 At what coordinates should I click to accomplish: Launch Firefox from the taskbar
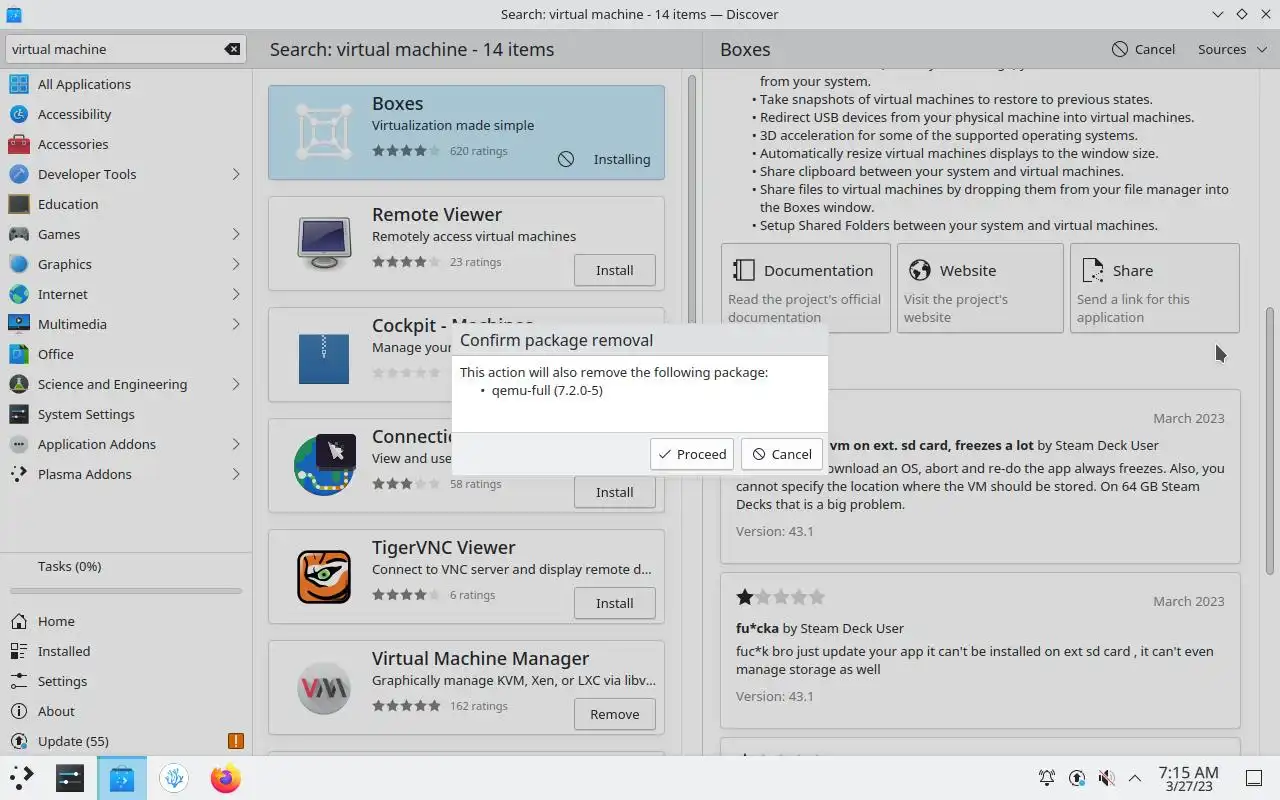[x=225, y=777]
